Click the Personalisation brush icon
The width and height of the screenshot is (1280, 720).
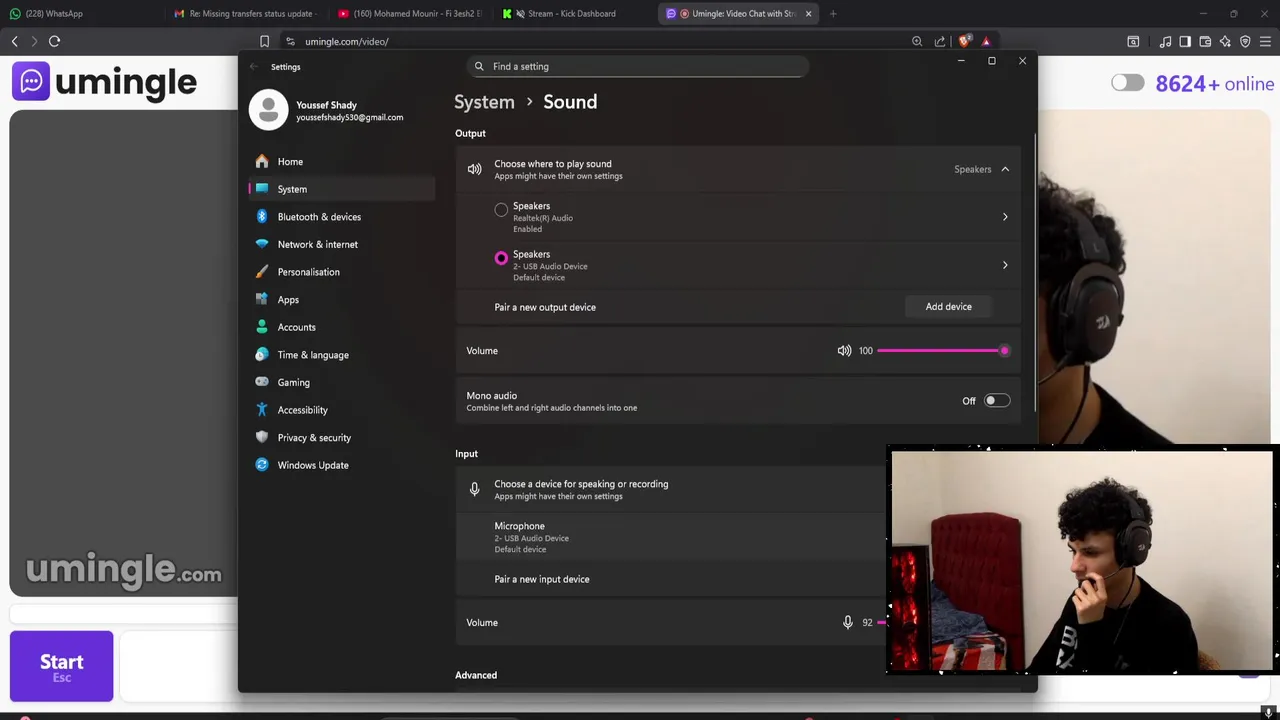(262, 272)
